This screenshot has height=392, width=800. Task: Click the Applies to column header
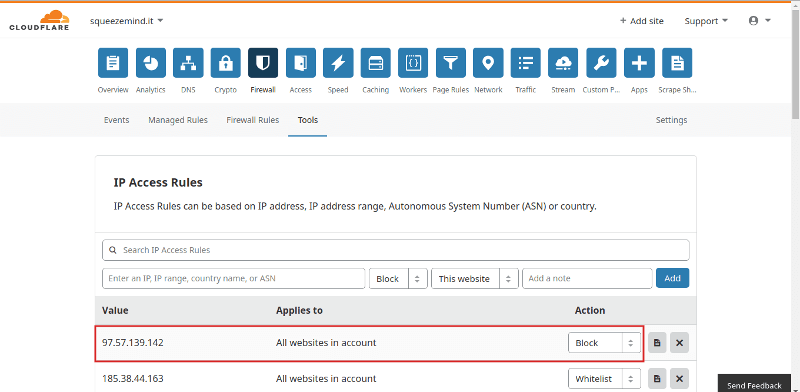pyautogui.click(x=299, y=310)
